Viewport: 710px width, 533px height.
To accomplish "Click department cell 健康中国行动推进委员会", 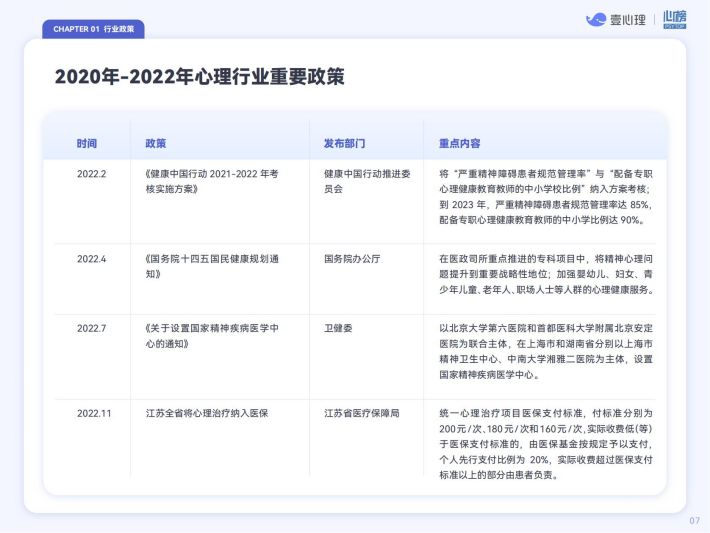I will tap(367, 182).
